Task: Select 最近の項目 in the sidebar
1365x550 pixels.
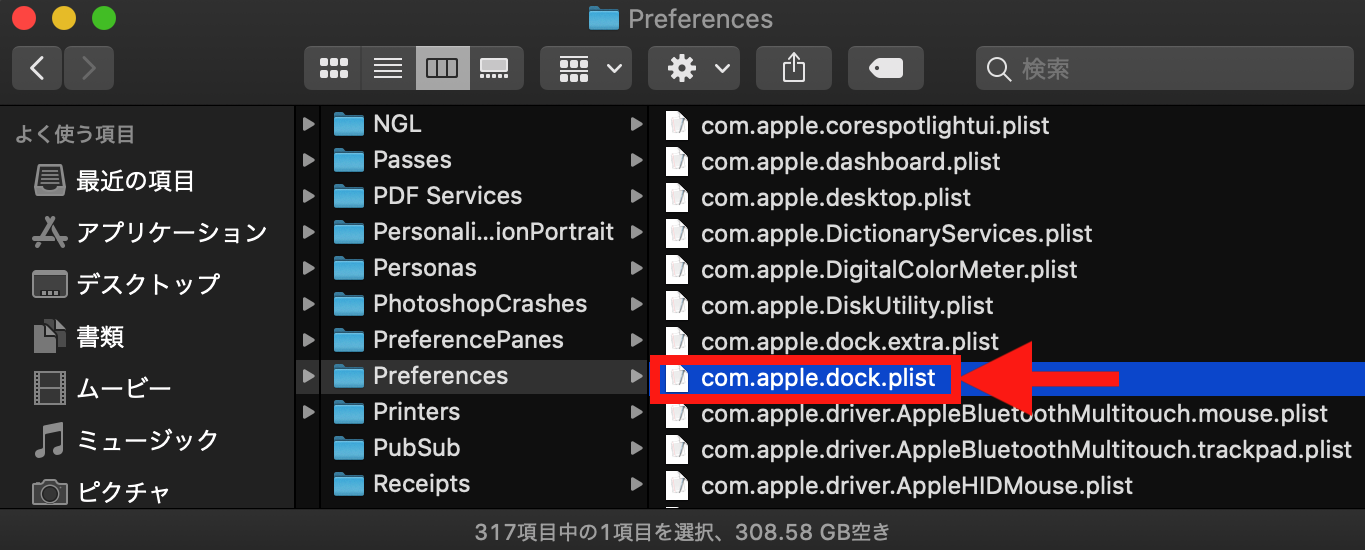Action: tap(135, 181)
